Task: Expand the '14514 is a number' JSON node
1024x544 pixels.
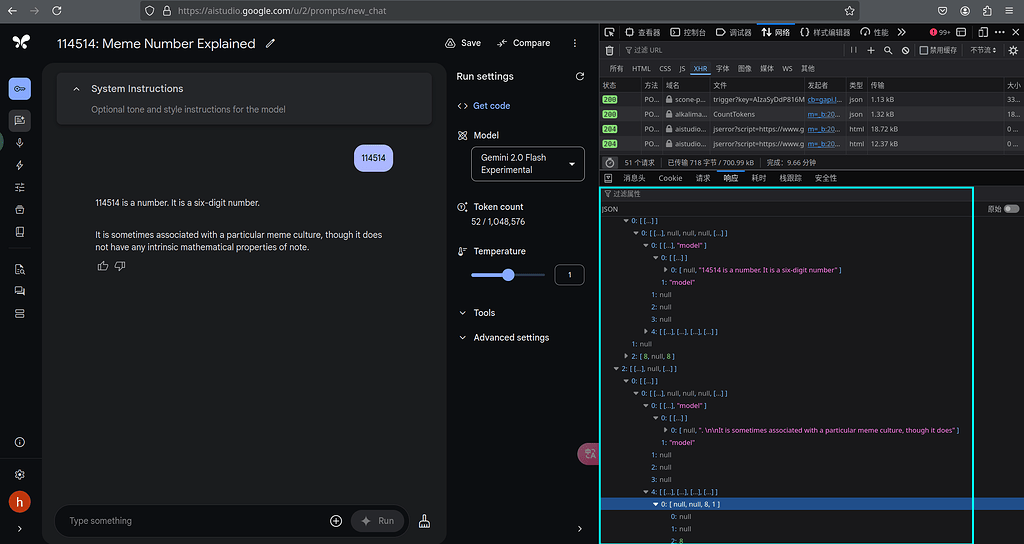Action: click(x=665, y=270)
